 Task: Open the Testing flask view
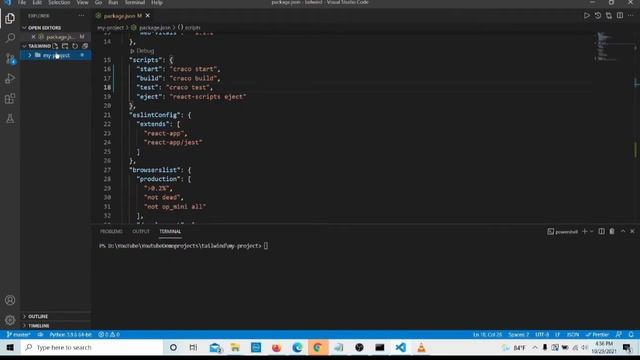[10, 118]
